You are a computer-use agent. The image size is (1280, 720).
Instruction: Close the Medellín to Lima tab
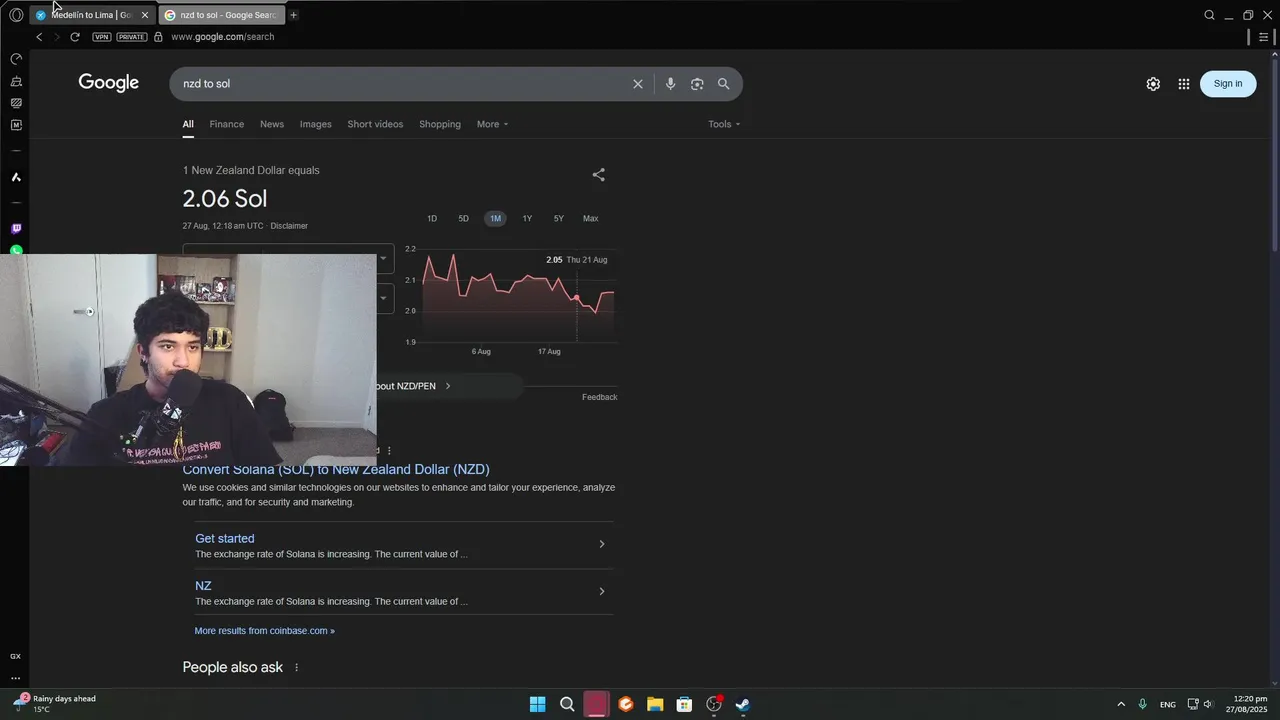(144, 15)
